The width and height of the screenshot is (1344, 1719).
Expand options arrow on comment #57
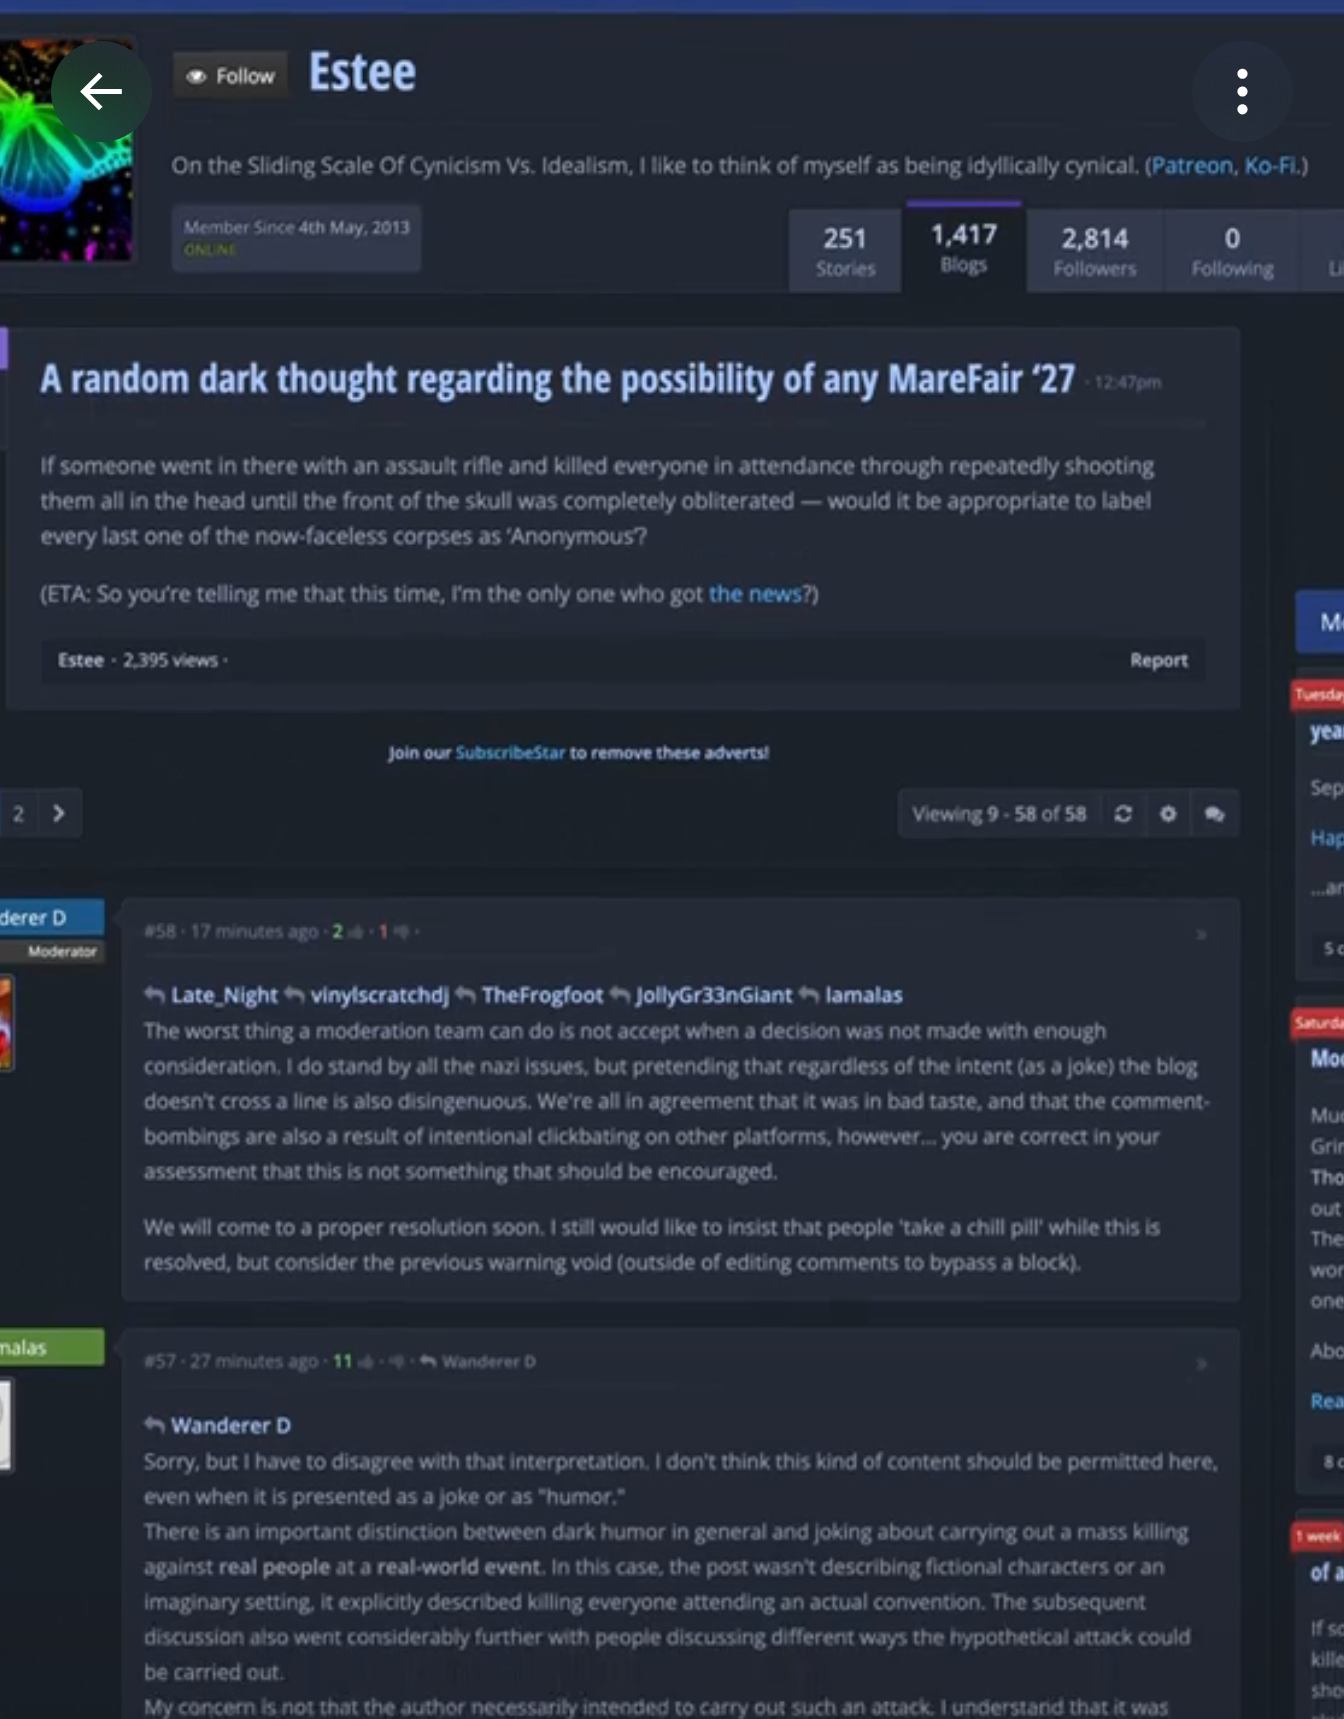point(1201,1364)
